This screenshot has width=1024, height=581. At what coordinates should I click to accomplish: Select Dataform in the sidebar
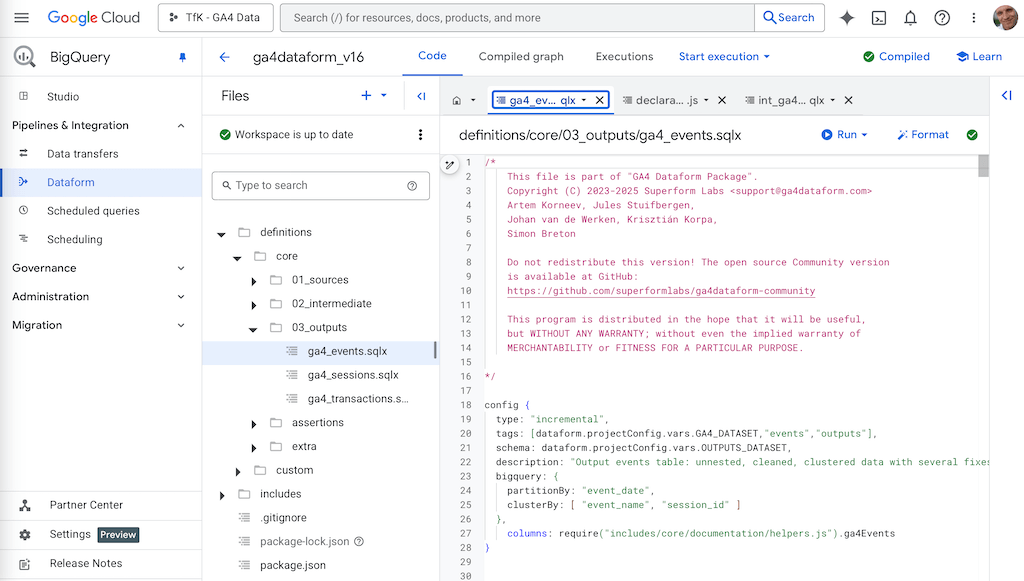71,182
